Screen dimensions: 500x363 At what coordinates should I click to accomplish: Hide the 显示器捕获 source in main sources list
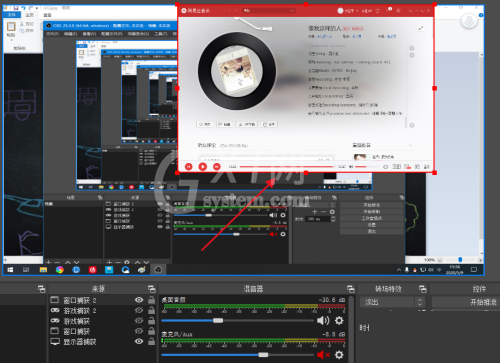pyautogui.click(x=139, y=341)
